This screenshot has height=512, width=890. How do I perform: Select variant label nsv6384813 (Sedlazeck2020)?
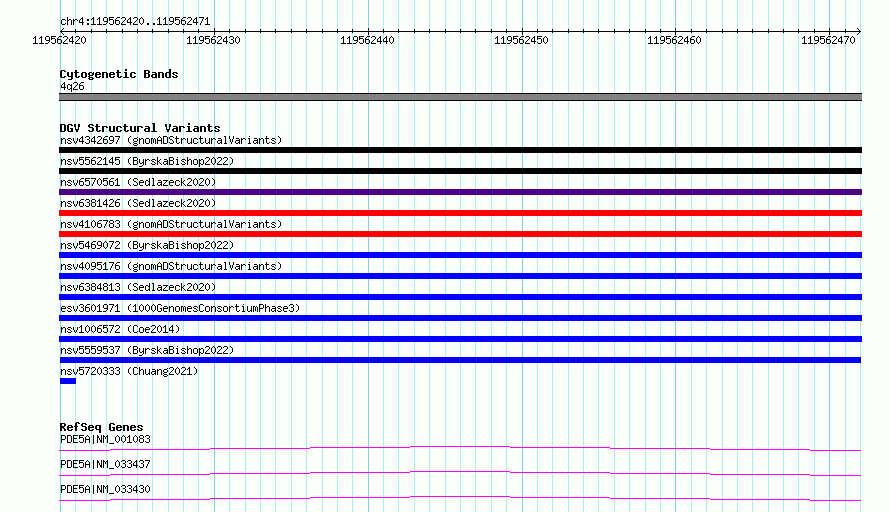(x=138, y=287)
